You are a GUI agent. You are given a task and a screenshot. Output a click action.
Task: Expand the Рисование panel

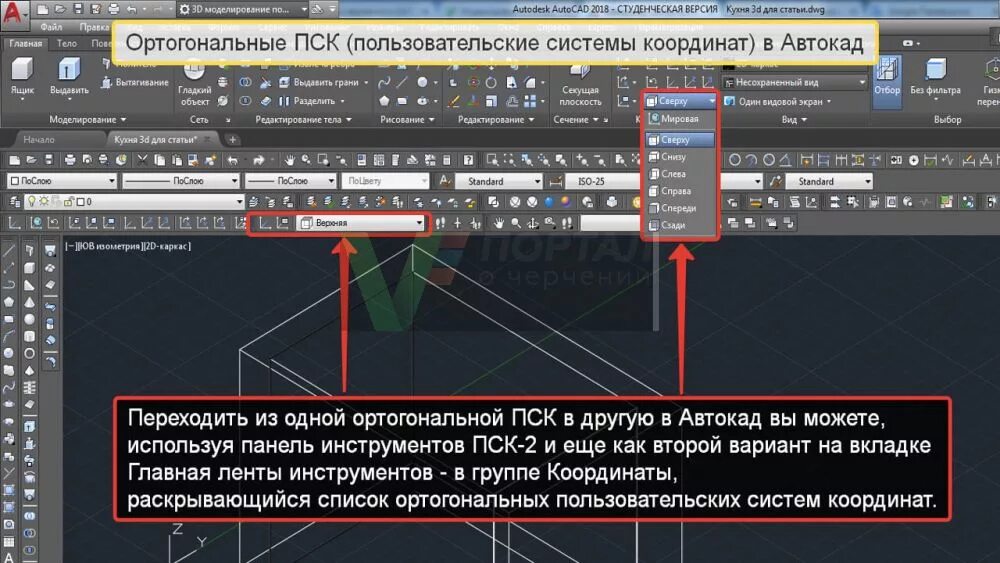(407, 119)
